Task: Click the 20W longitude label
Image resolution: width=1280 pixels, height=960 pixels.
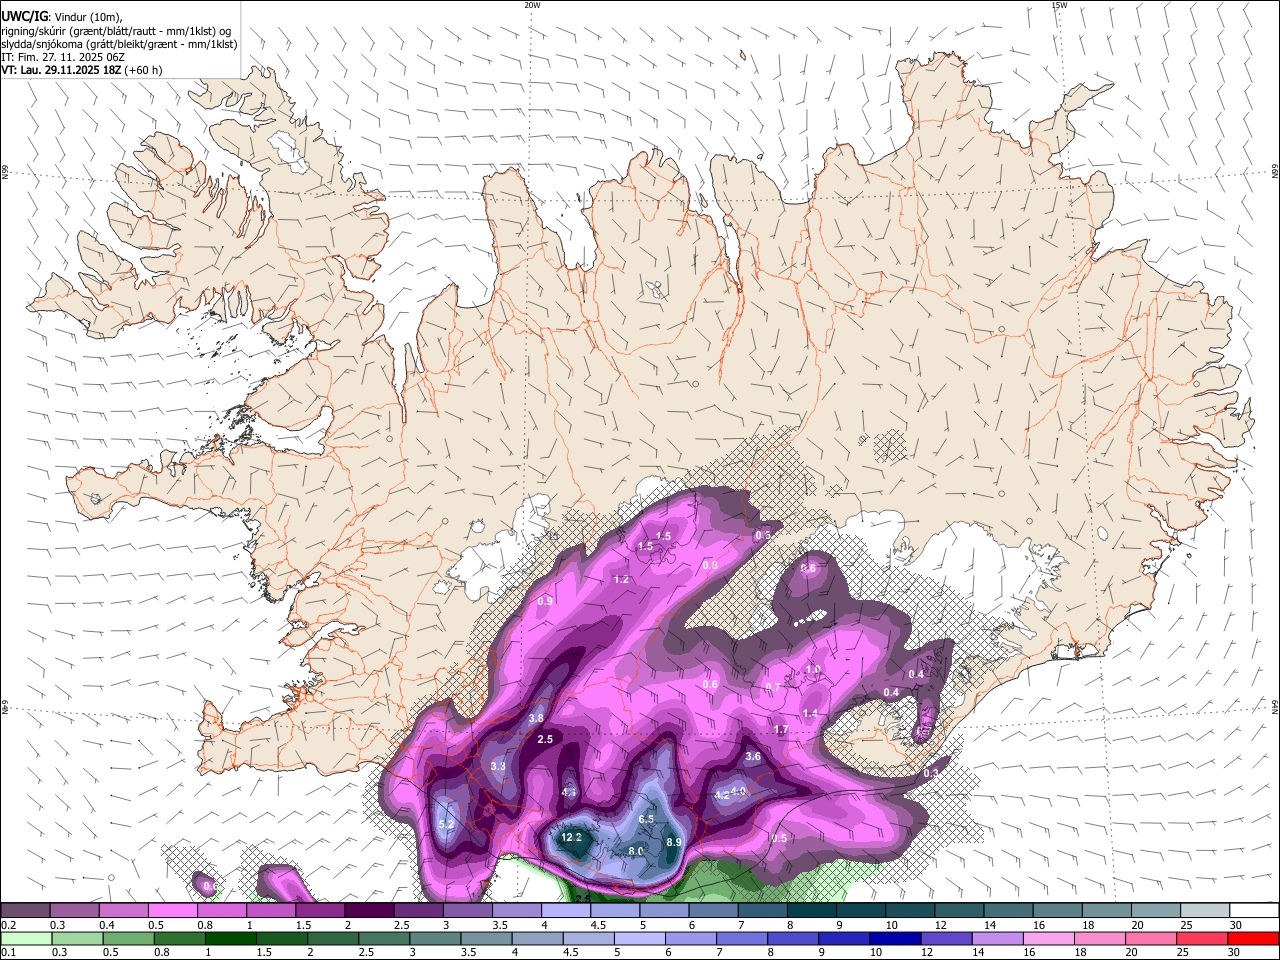Action: point(532,5)
